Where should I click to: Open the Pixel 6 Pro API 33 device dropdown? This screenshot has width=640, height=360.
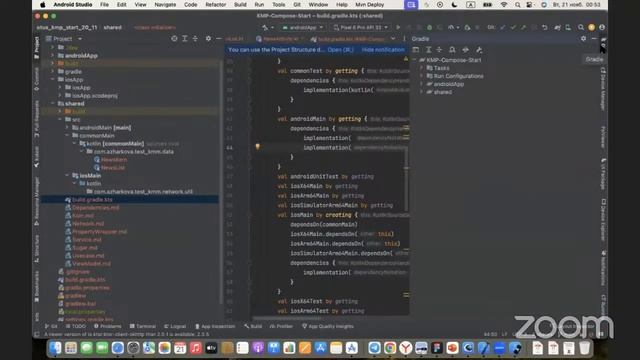tap(360, 27)
